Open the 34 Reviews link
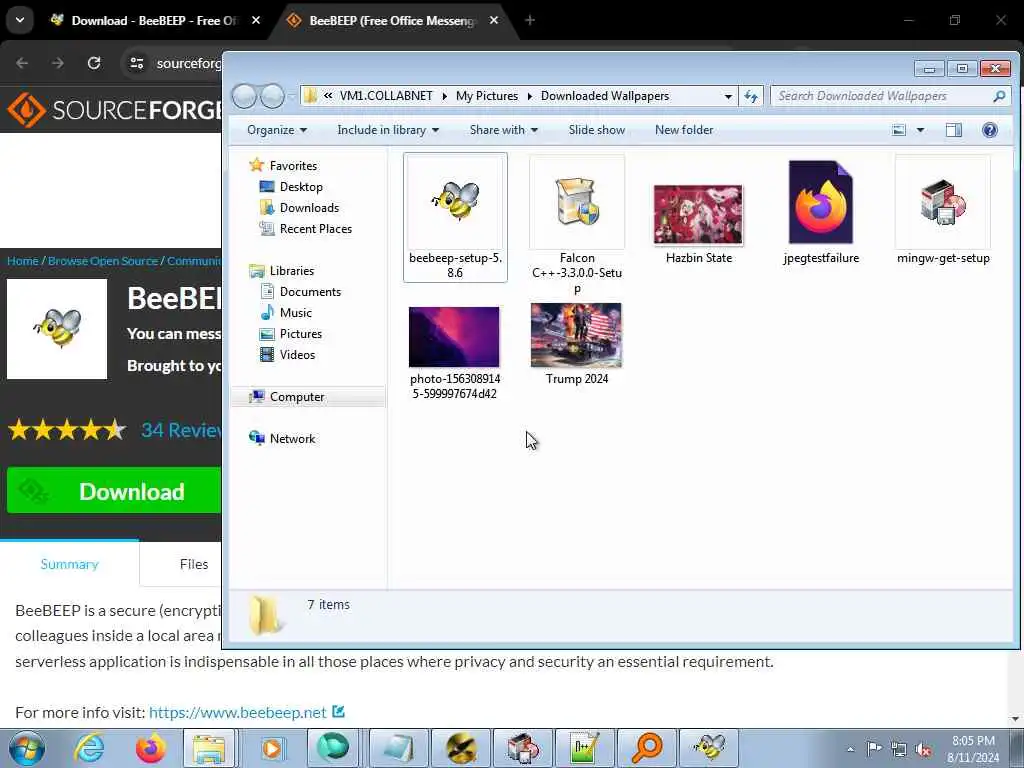The image size is (1024, 768). [182, 430]
